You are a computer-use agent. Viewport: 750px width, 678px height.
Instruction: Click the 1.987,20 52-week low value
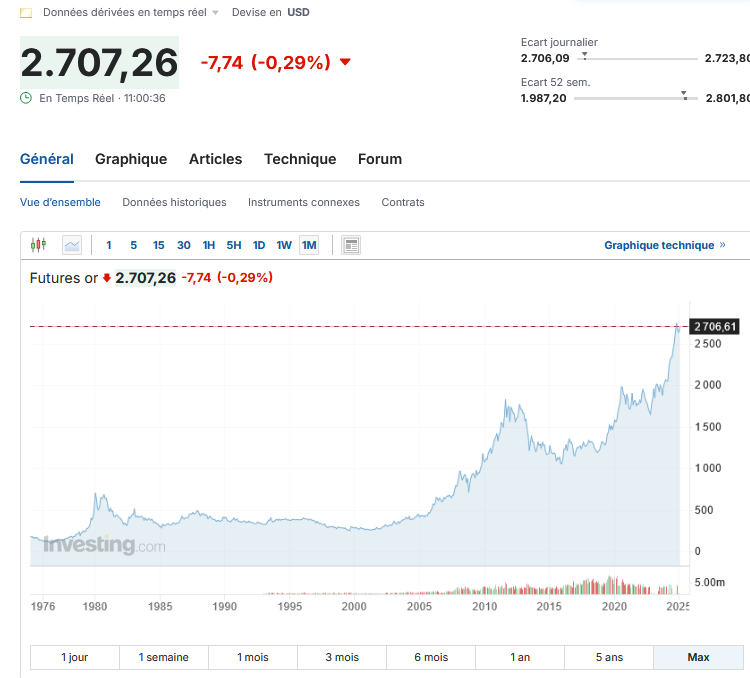543,98
